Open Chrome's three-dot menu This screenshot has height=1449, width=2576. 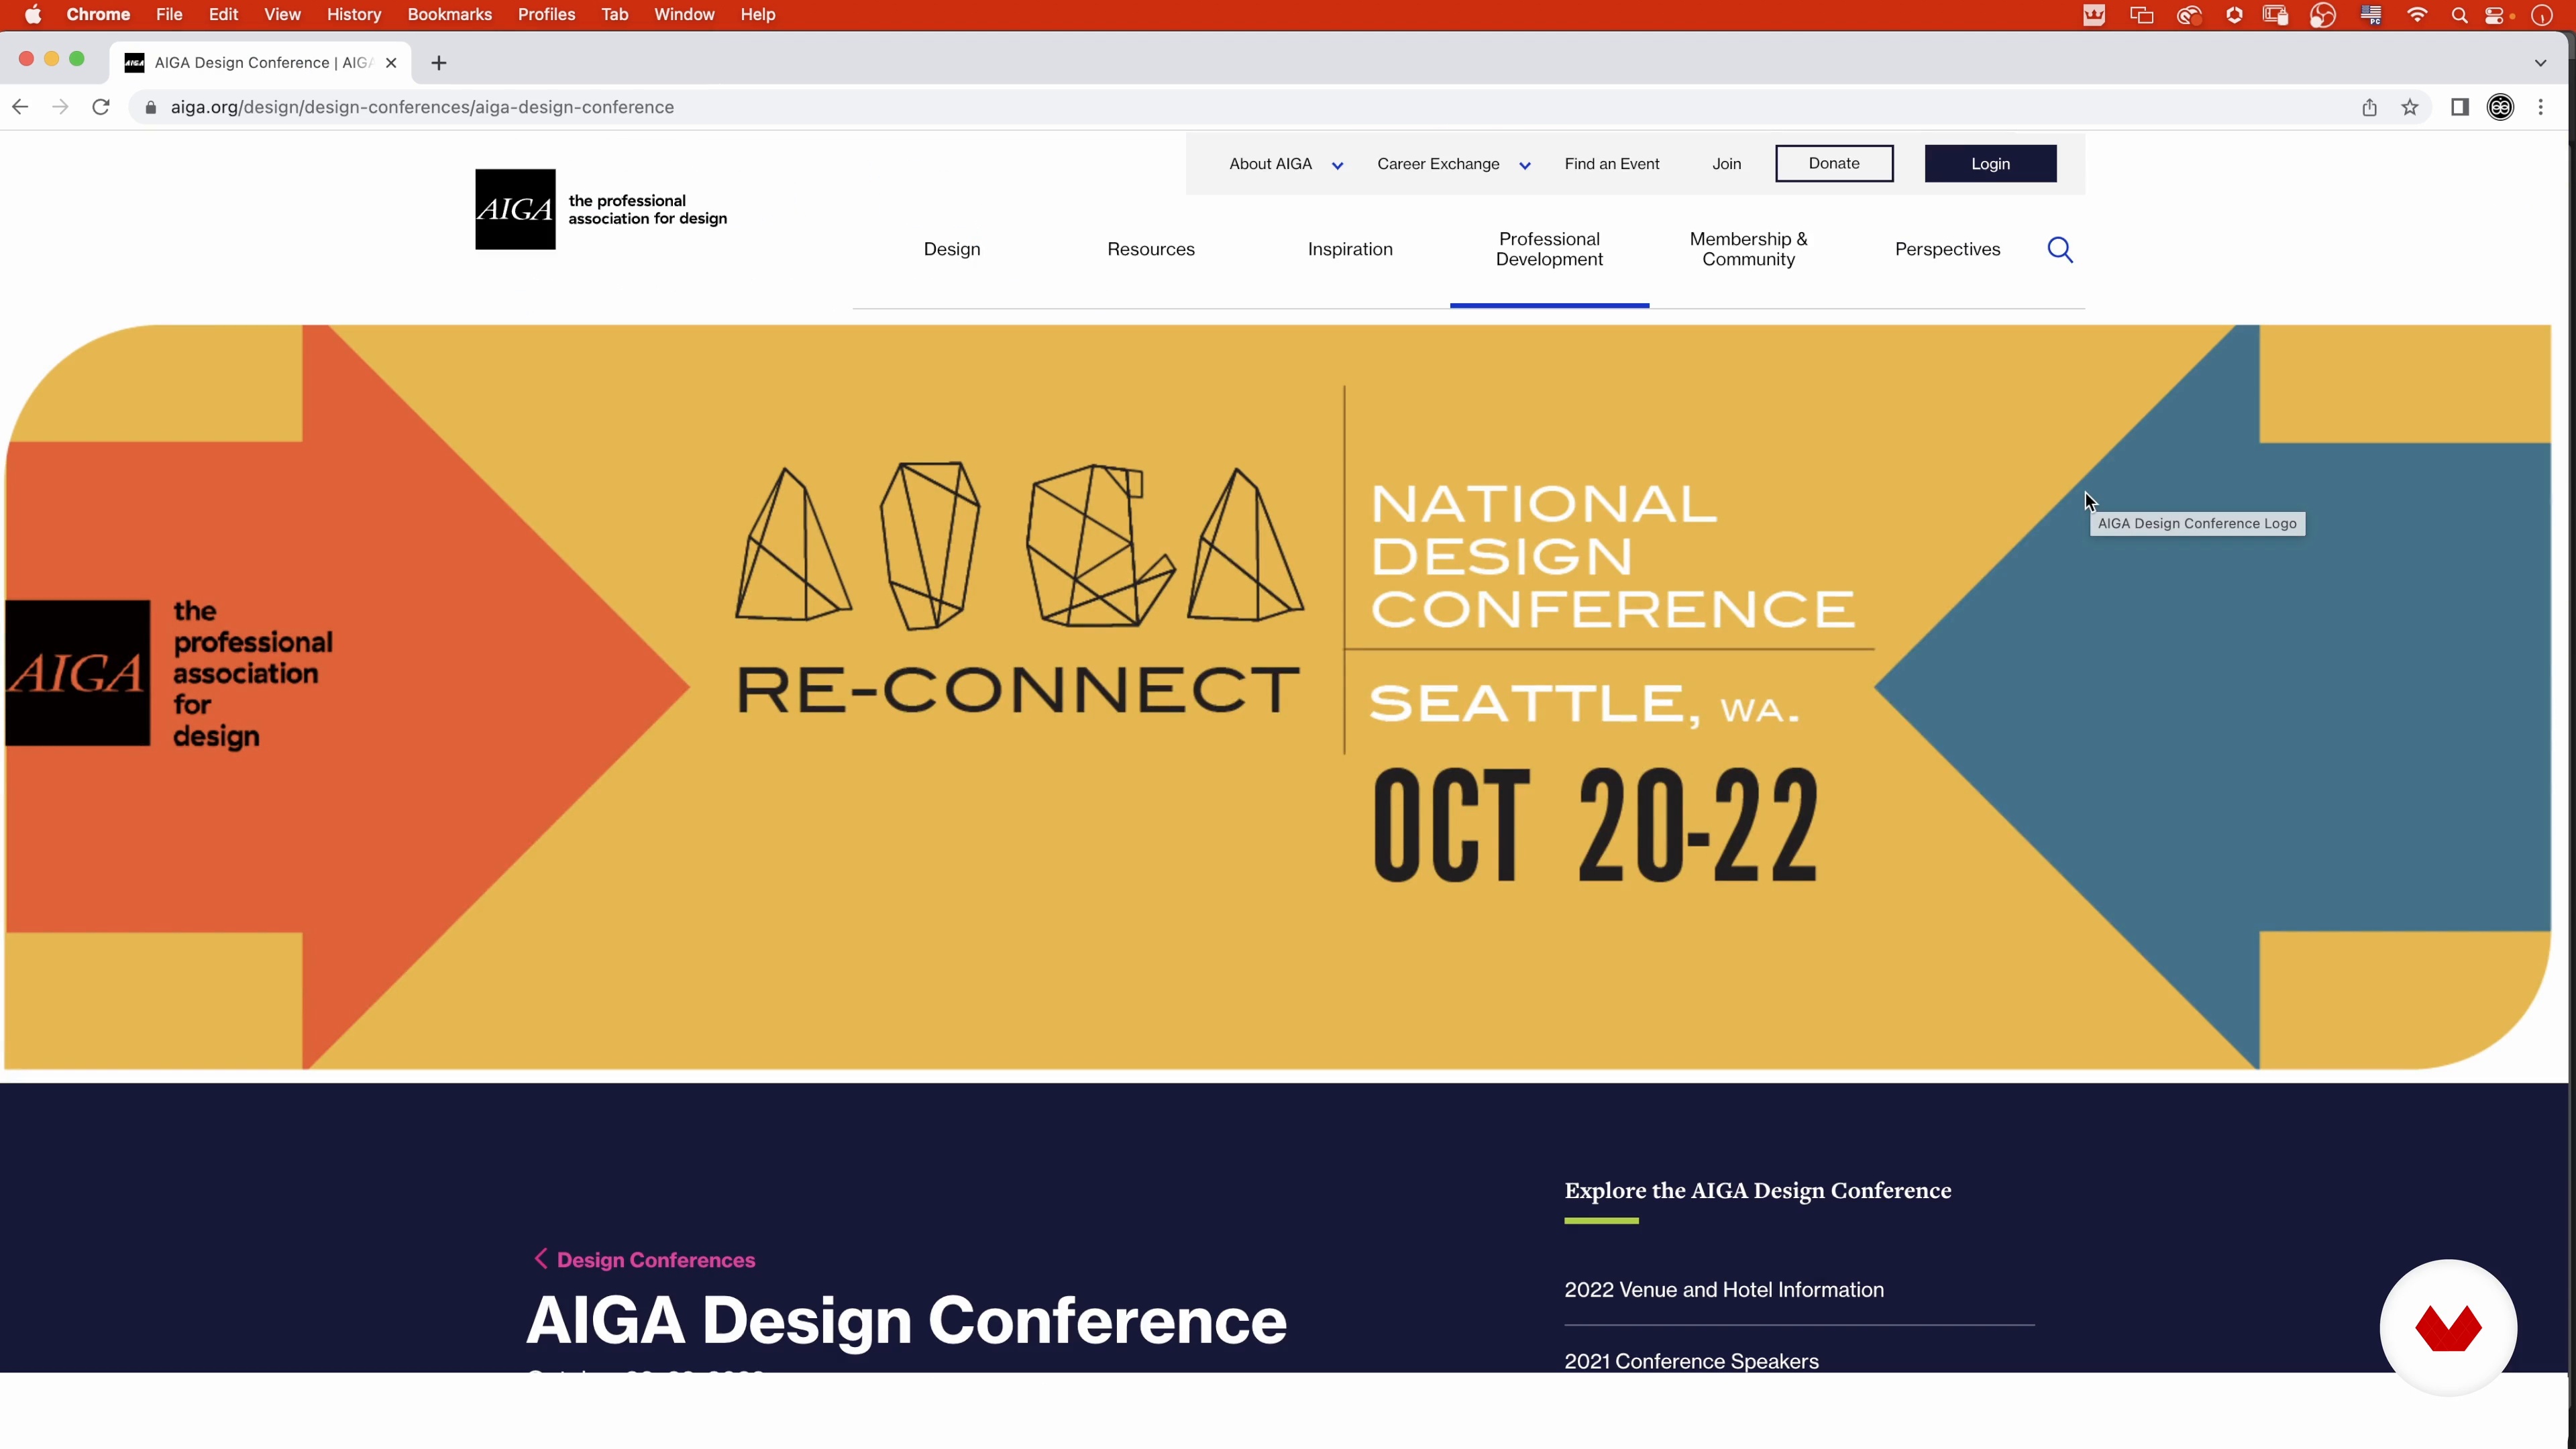pyautogui.click(x=2541, y=107)
